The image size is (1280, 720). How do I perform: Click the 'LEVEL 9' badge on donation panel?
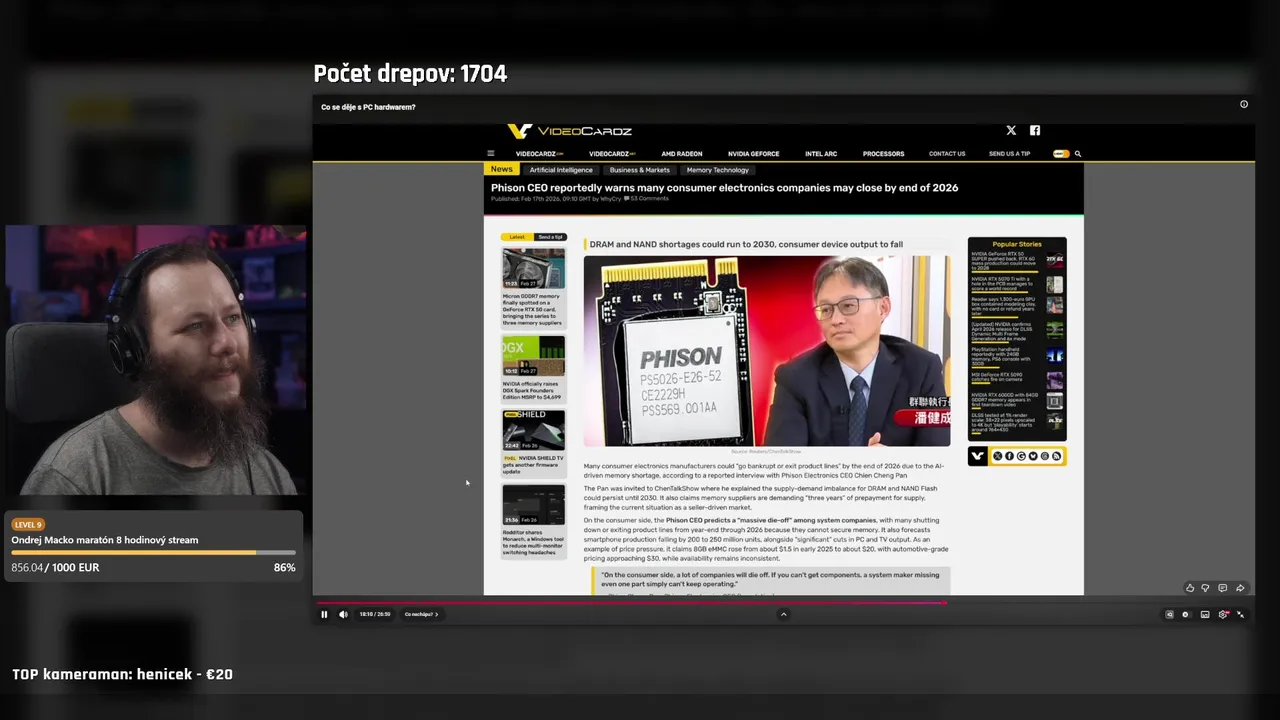[28, 524]
